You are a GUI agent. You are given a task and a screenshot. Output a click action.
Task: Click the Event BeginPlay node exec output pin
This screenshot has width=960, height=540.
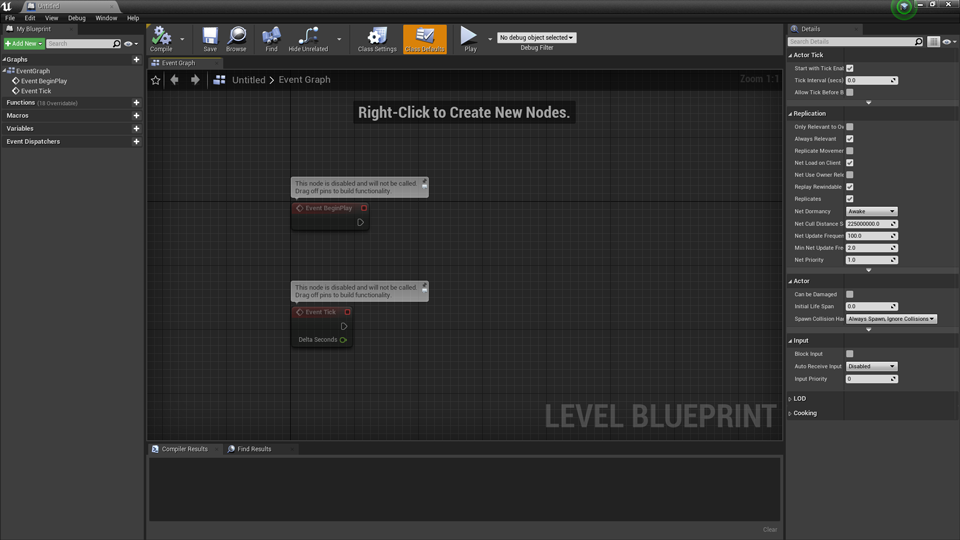[x=361, y=222]
